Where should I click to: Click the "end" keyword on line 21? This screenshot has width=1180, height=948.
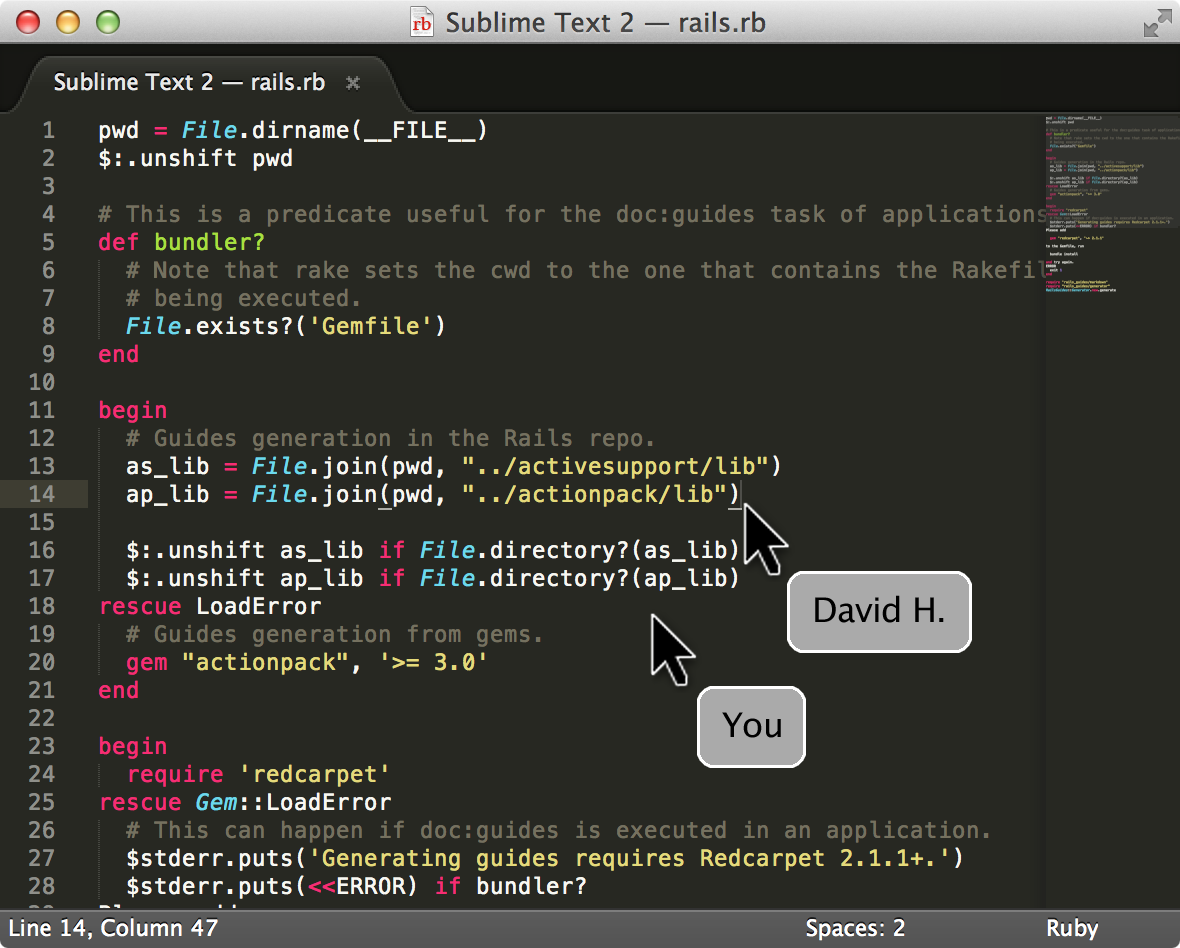[x=119, y=691]
